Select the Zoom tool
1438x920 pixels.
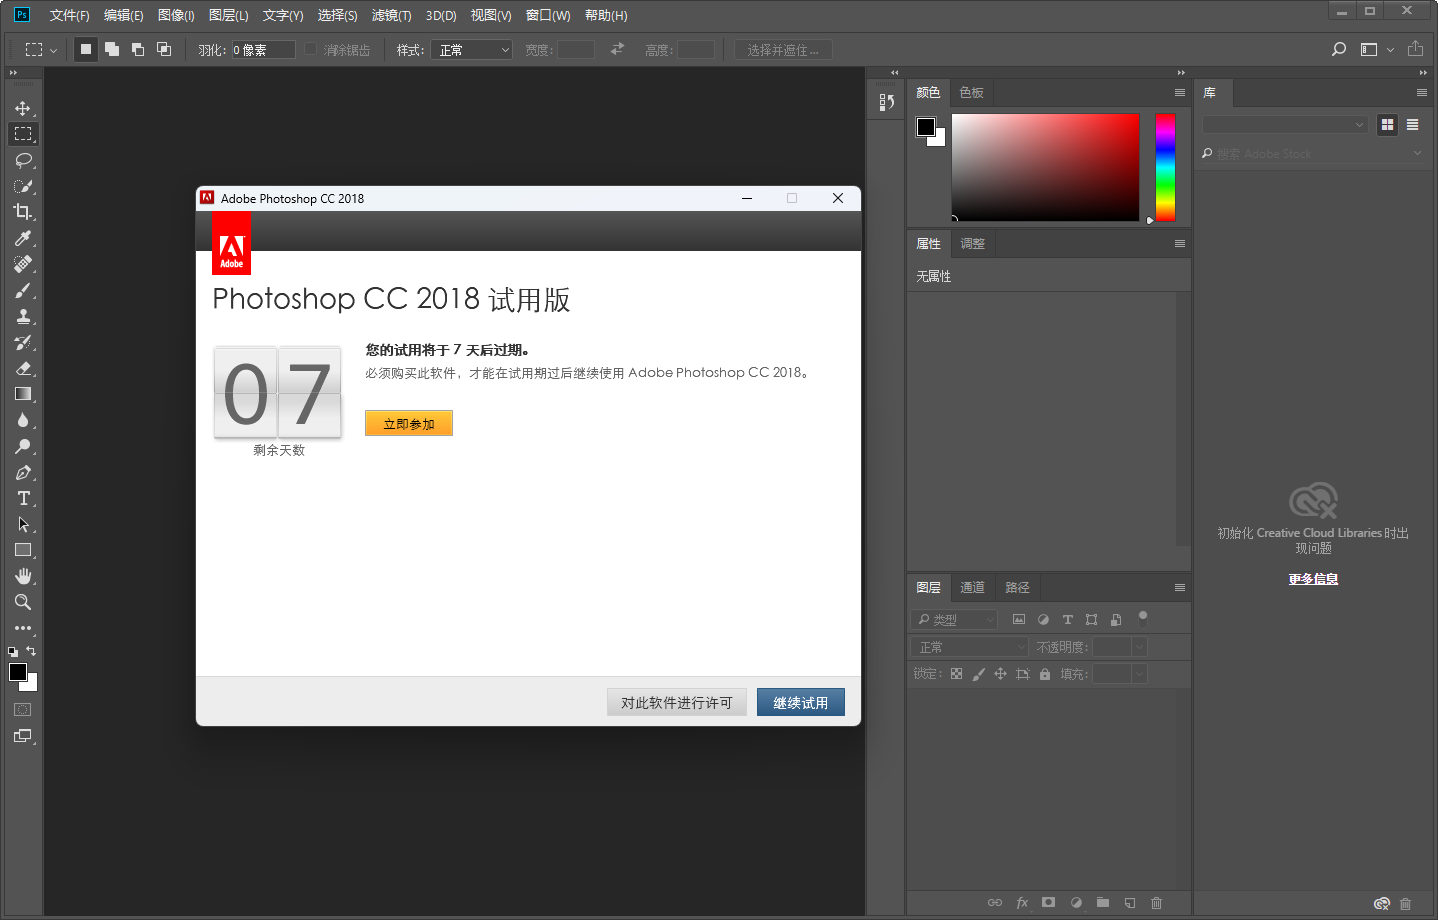[23, 602]
